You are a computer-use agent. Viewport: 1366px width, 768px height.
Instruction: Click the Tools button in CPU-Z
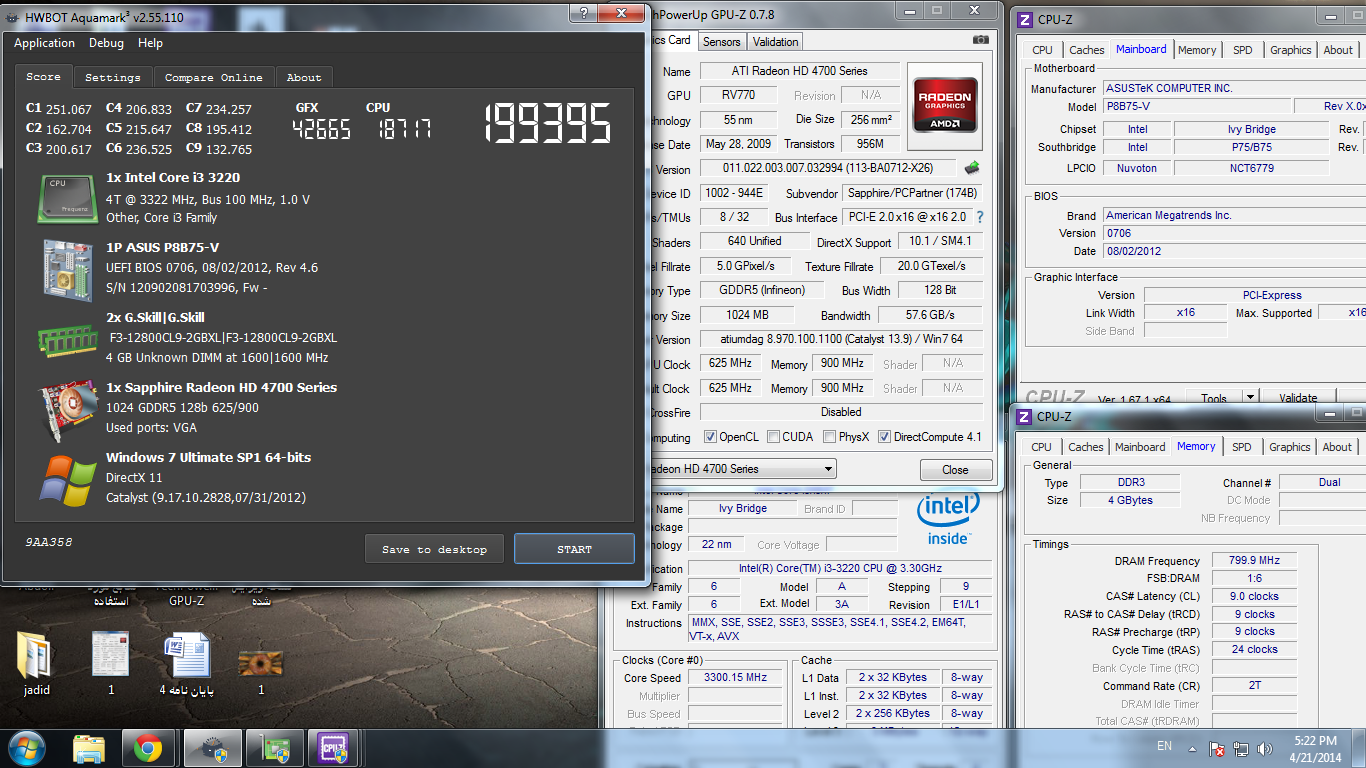pos(1214,398)
